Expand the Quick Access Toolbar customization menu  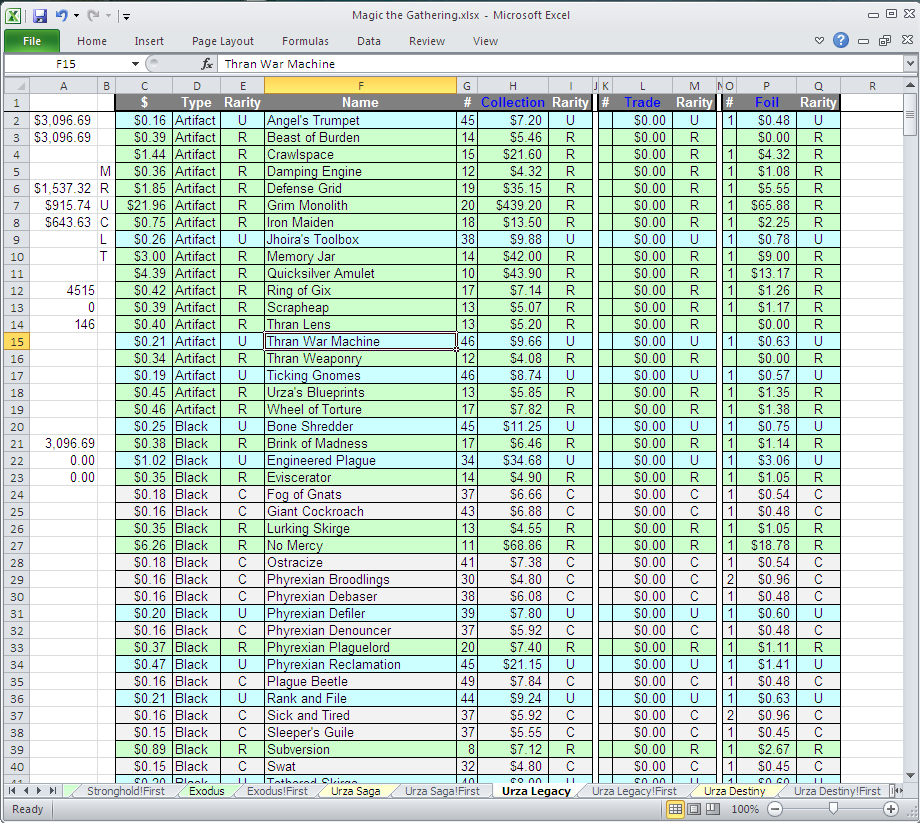coord(125,15)
